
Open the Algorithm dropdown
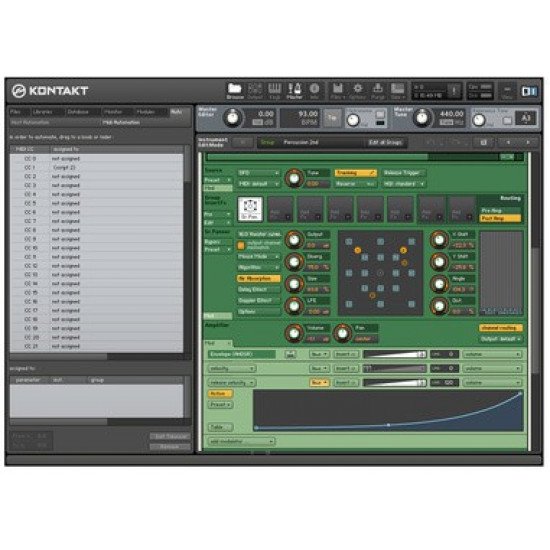click(x=259, y=268)
